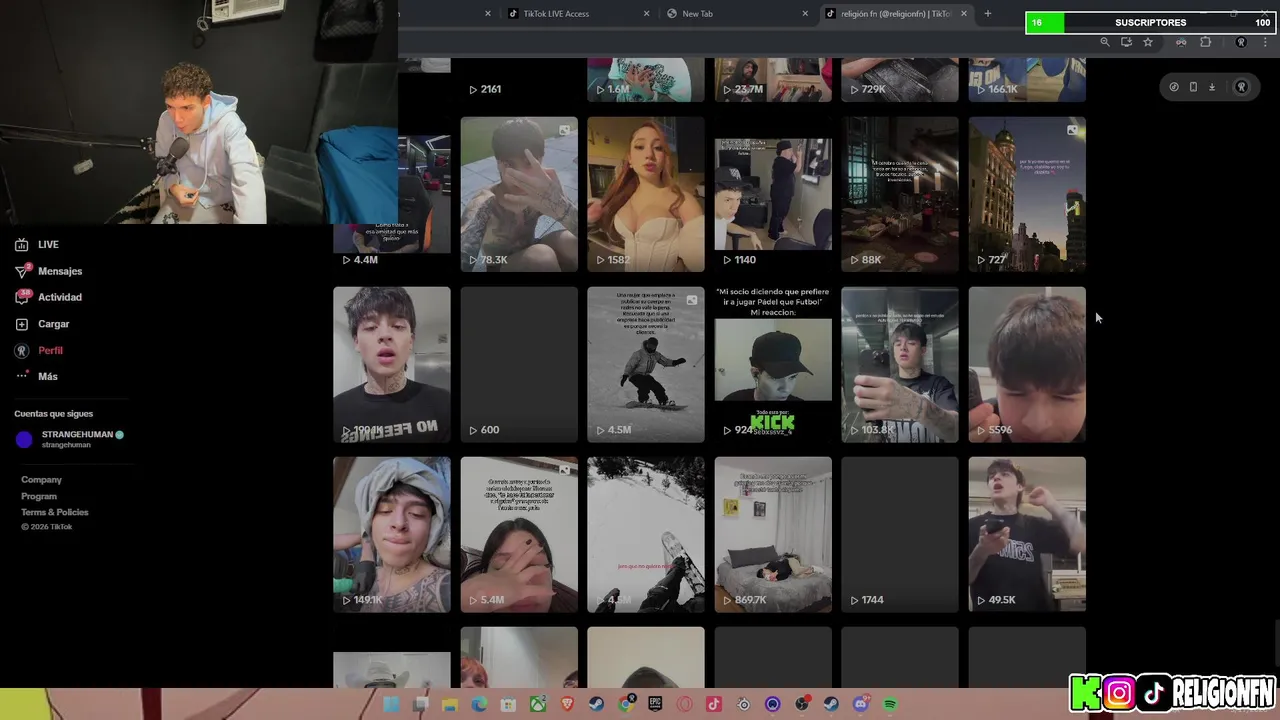Open Microsoft Store from the taskbar
This screenshot has width=1280, height=720.
(508, 704)
